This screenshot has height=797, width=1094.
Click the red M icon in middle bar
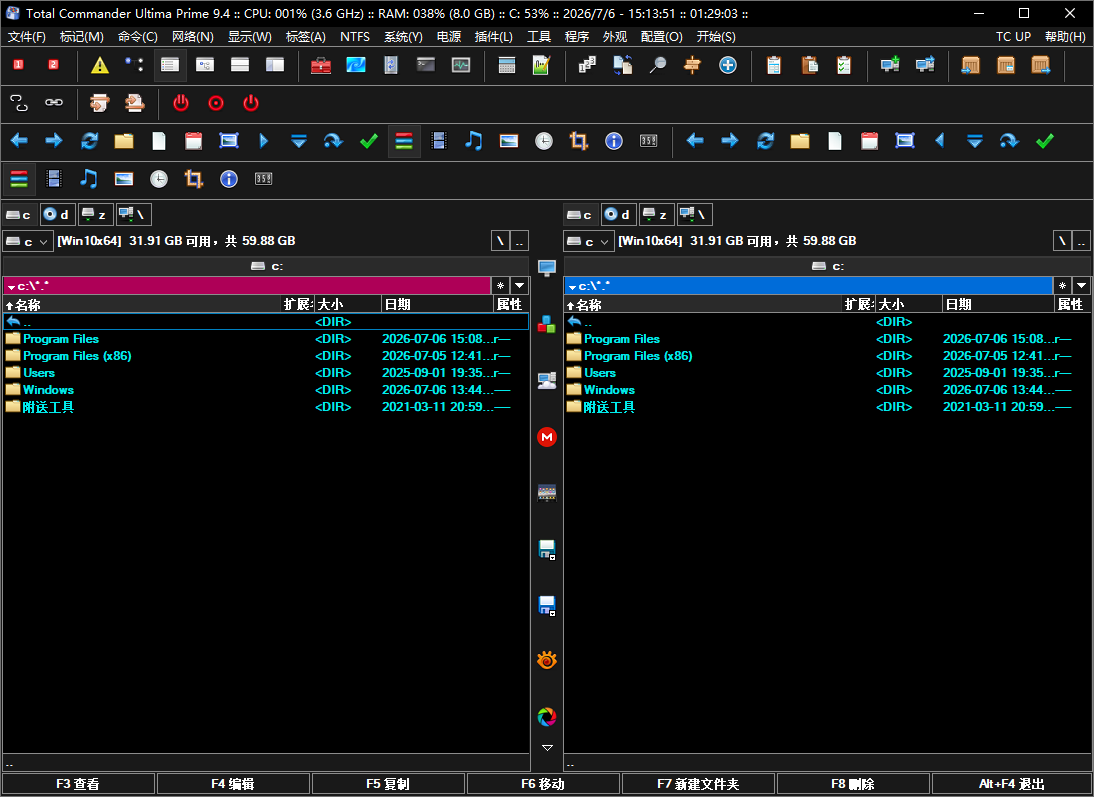(x=547, y=437)
